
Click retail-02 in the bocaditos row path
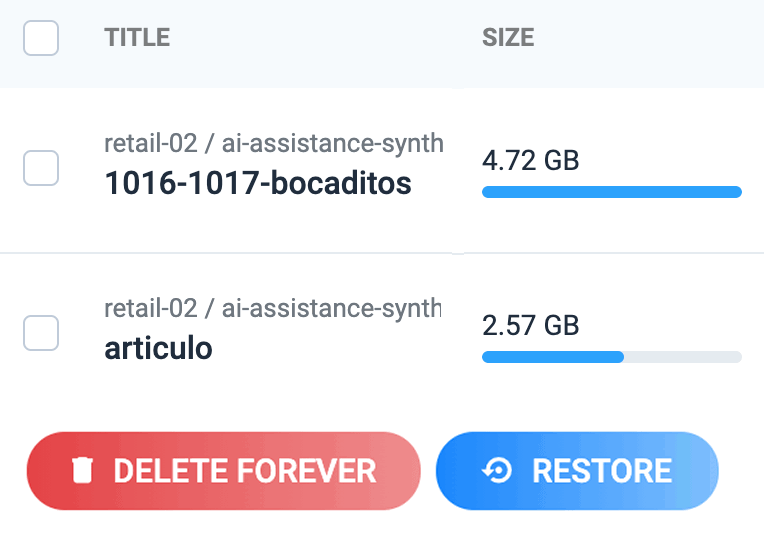(x=151, y=144)
